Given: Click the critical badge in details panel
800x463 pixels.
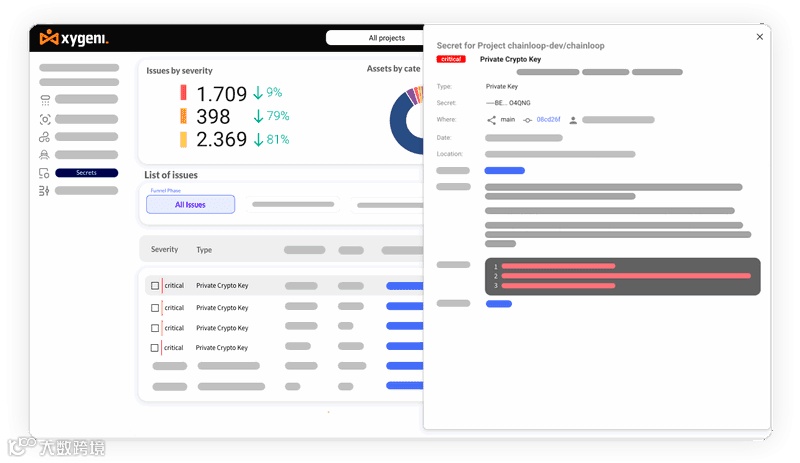Looking at the screenshot, I should 451,59.
